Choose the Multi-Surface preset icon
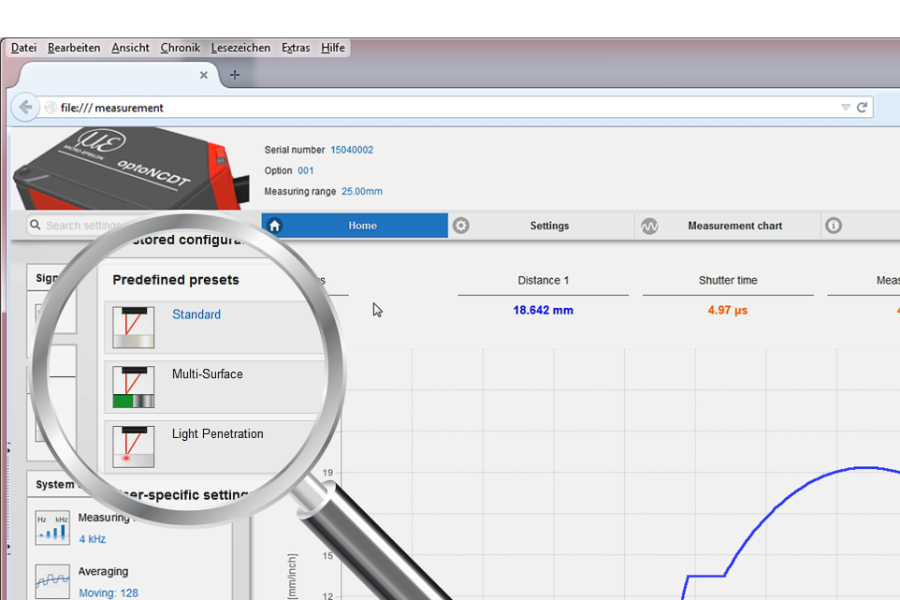 point(133,387)
